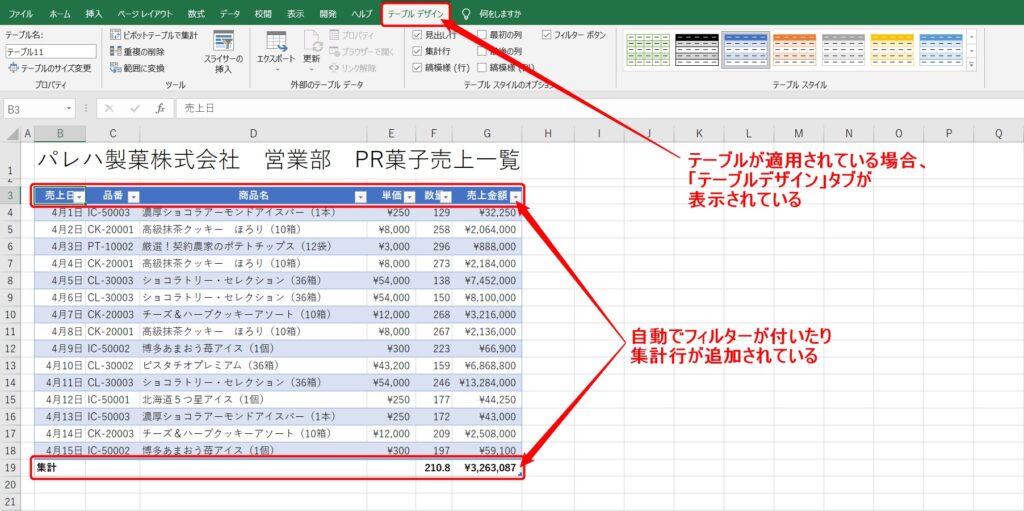Open filter dropdown for 数量 column
Viewport: 1024px width, 511px height.
click(446, 196)
